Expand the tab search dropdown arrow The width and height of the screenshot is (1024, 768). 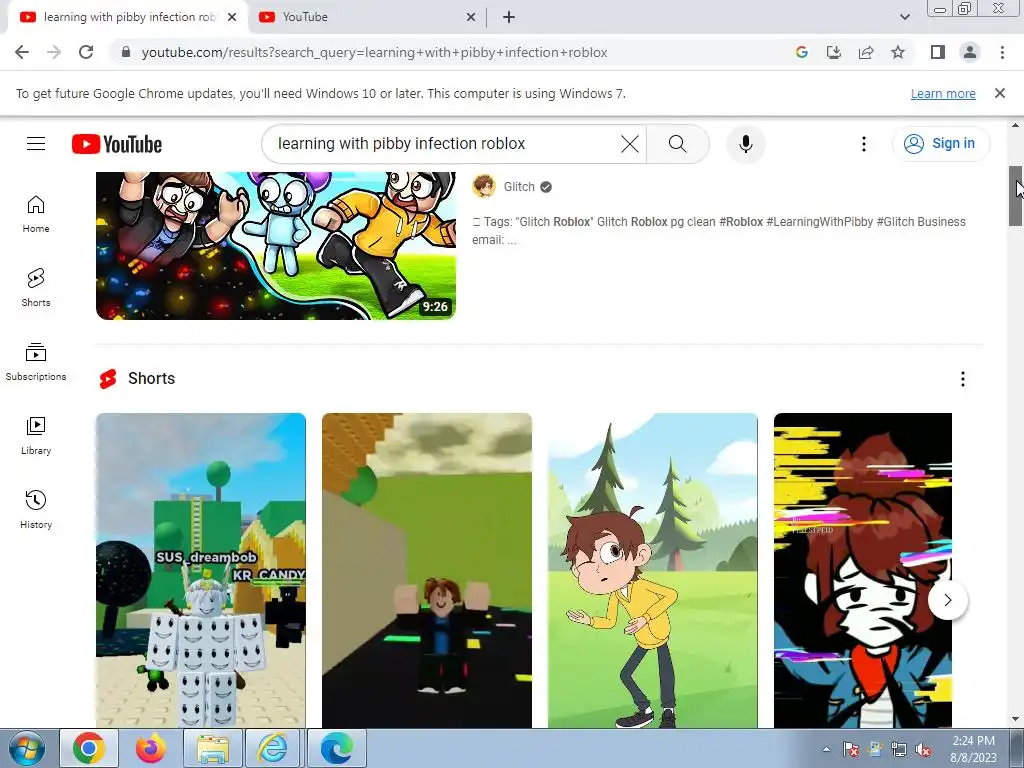904,17
